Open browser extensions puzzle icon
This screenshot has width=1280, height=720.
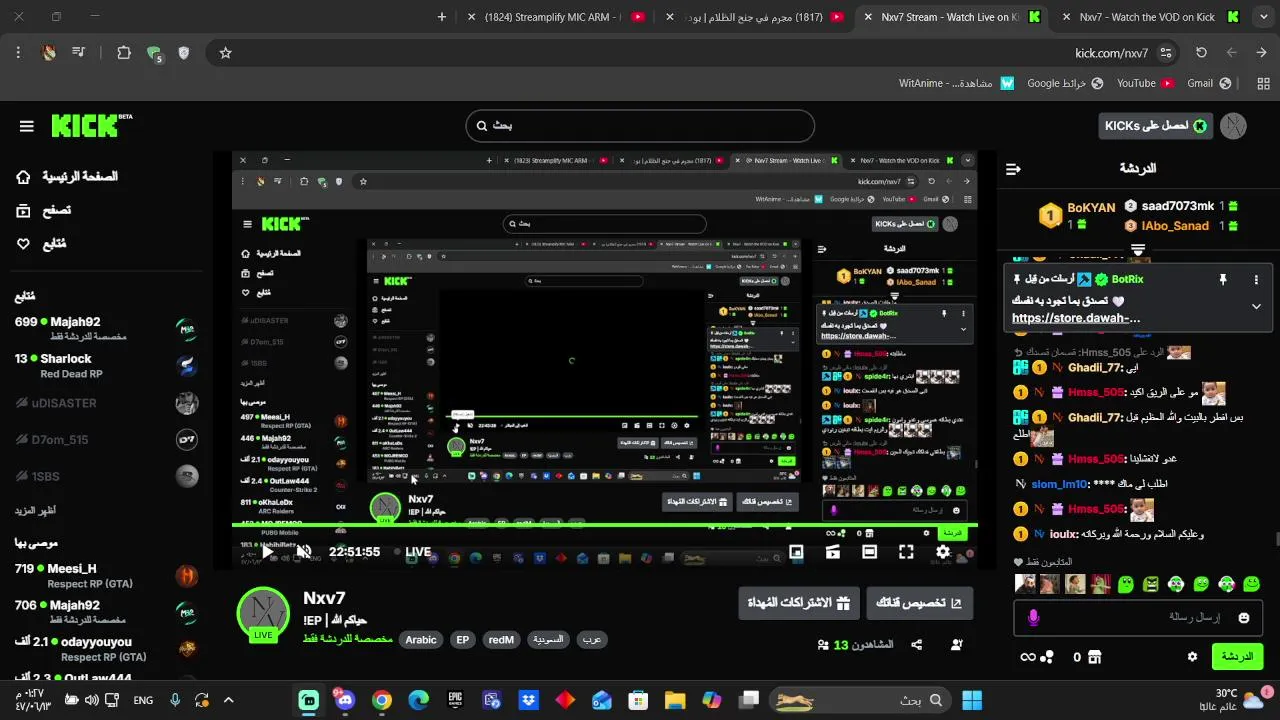click(x=124, y=53)
